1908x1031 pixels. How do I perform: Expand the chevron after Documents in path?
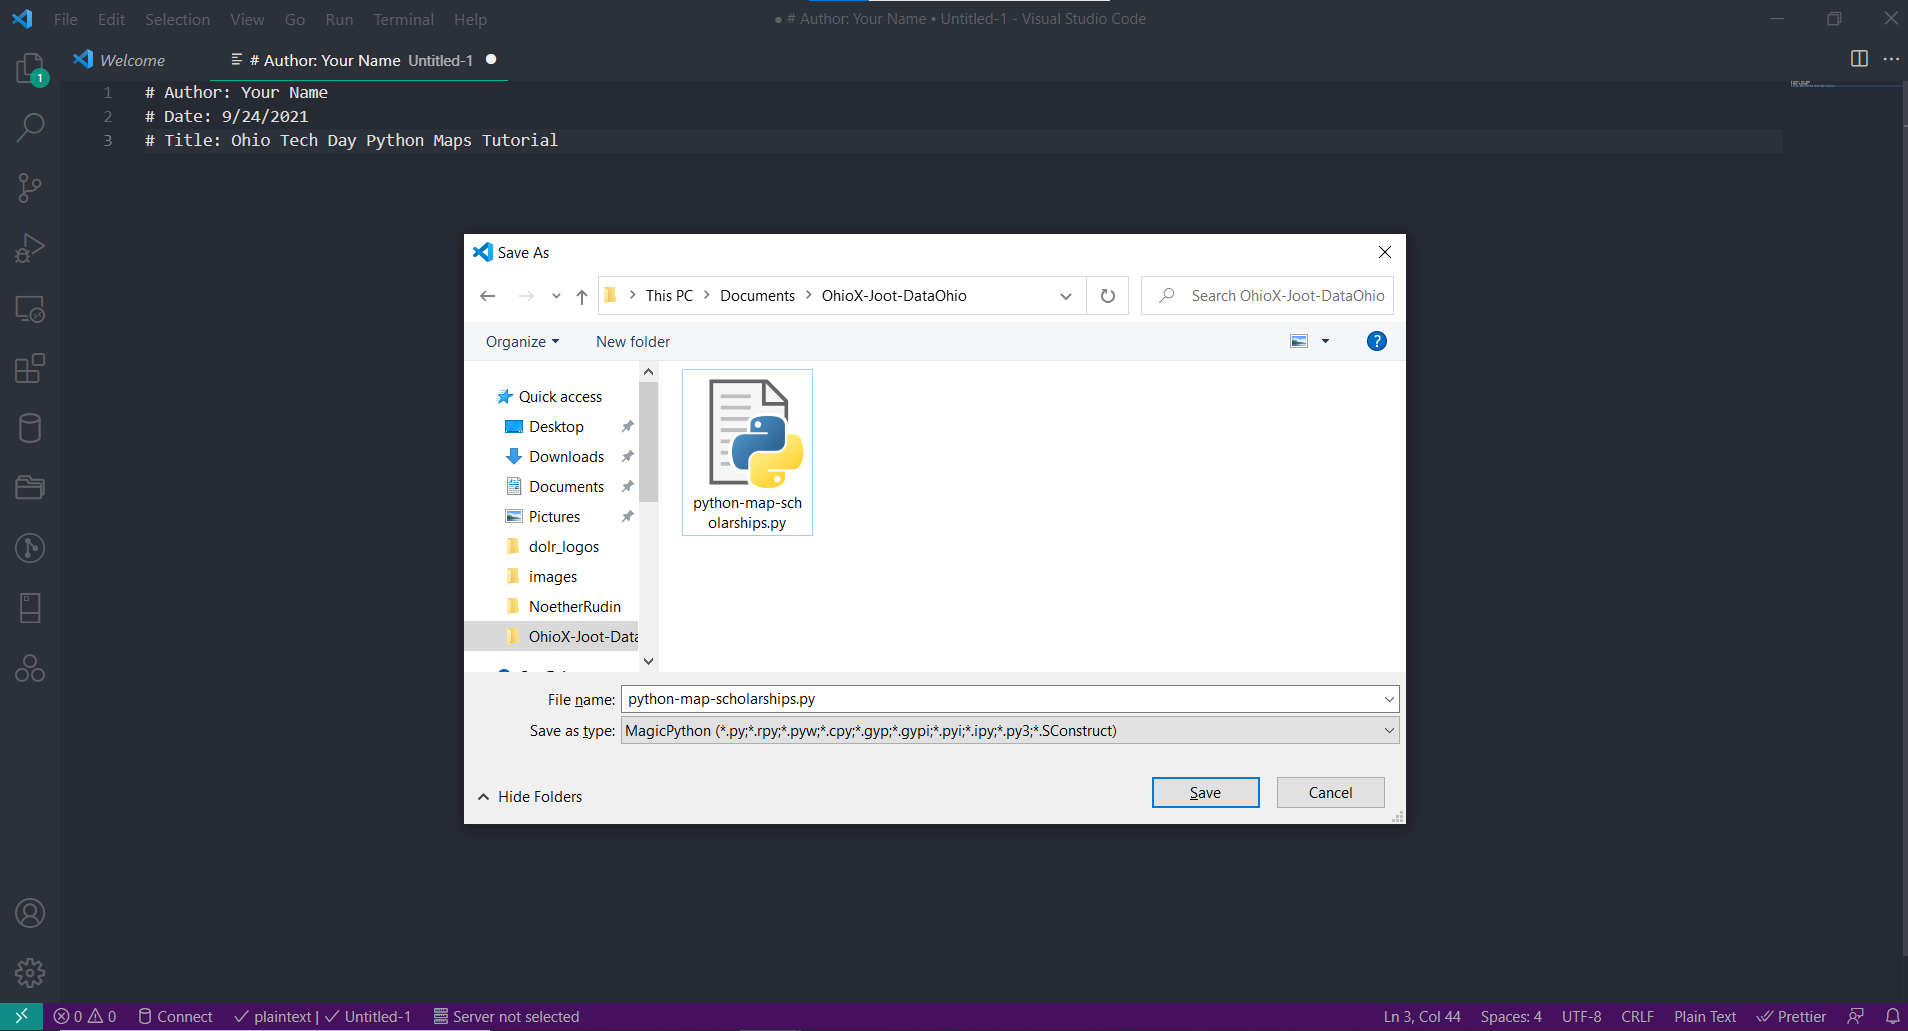(809, 295)
